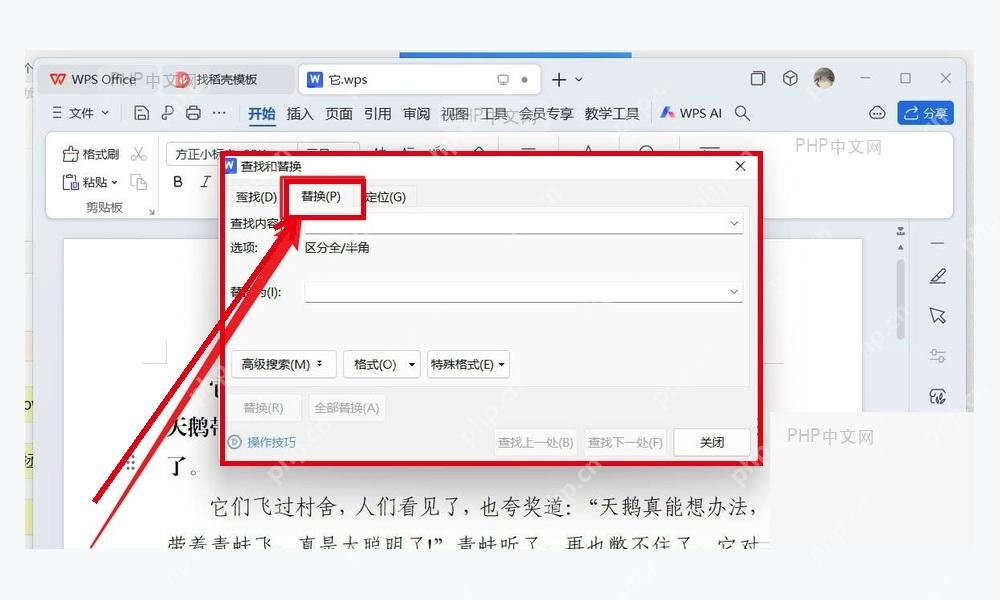Click the scroll-up arrow of document scrollbar
This screenshot has height=600, width=1000.
901,247
